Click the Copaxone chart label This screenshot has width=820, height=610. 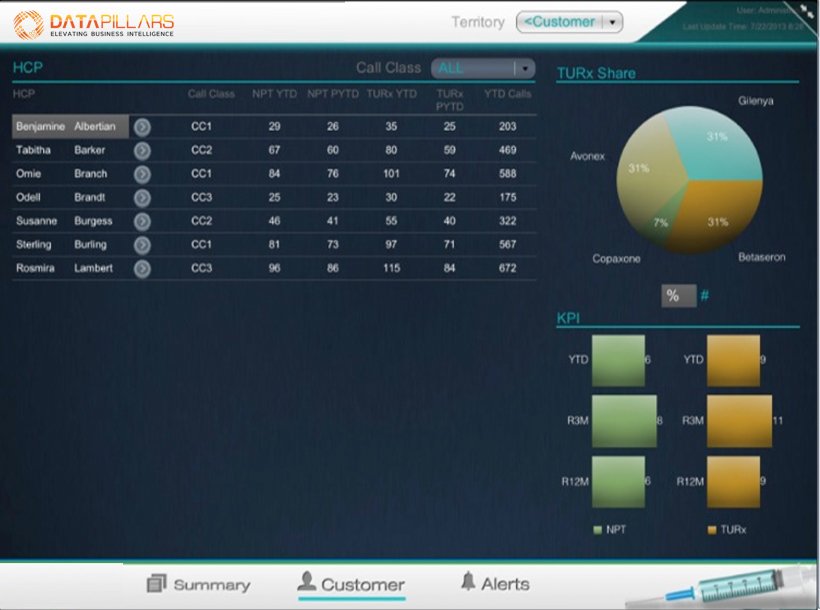pyautogui.click(x=616, y=259)
